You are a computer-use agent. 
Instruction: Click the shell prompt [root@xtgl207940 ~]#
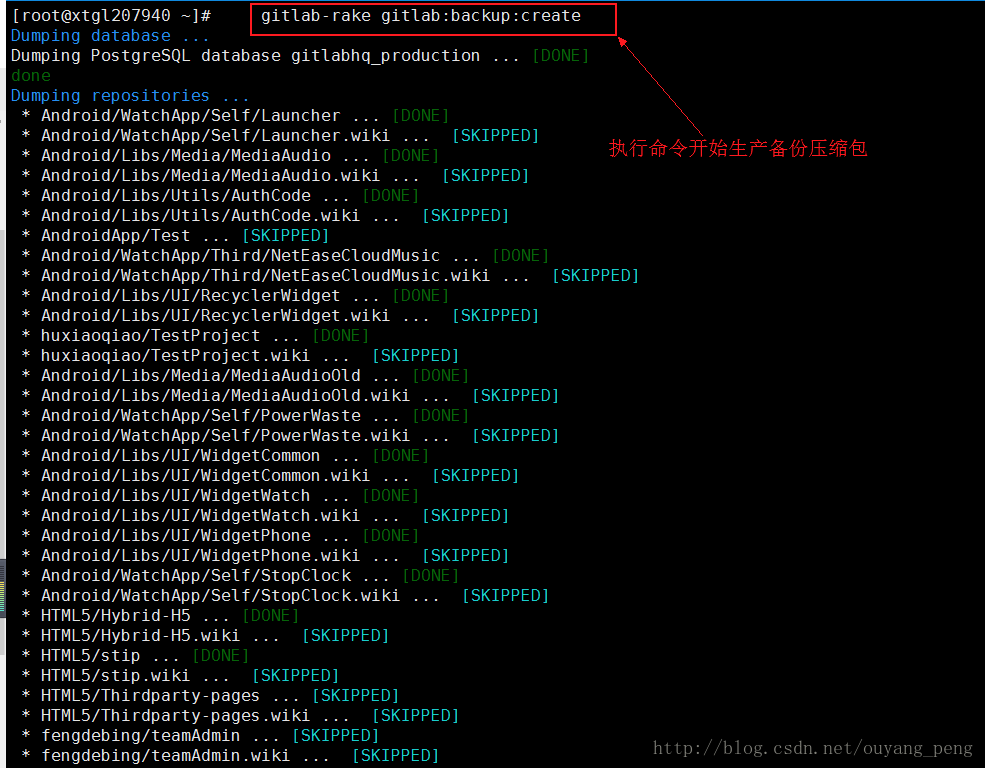click(x=111, y=16)
